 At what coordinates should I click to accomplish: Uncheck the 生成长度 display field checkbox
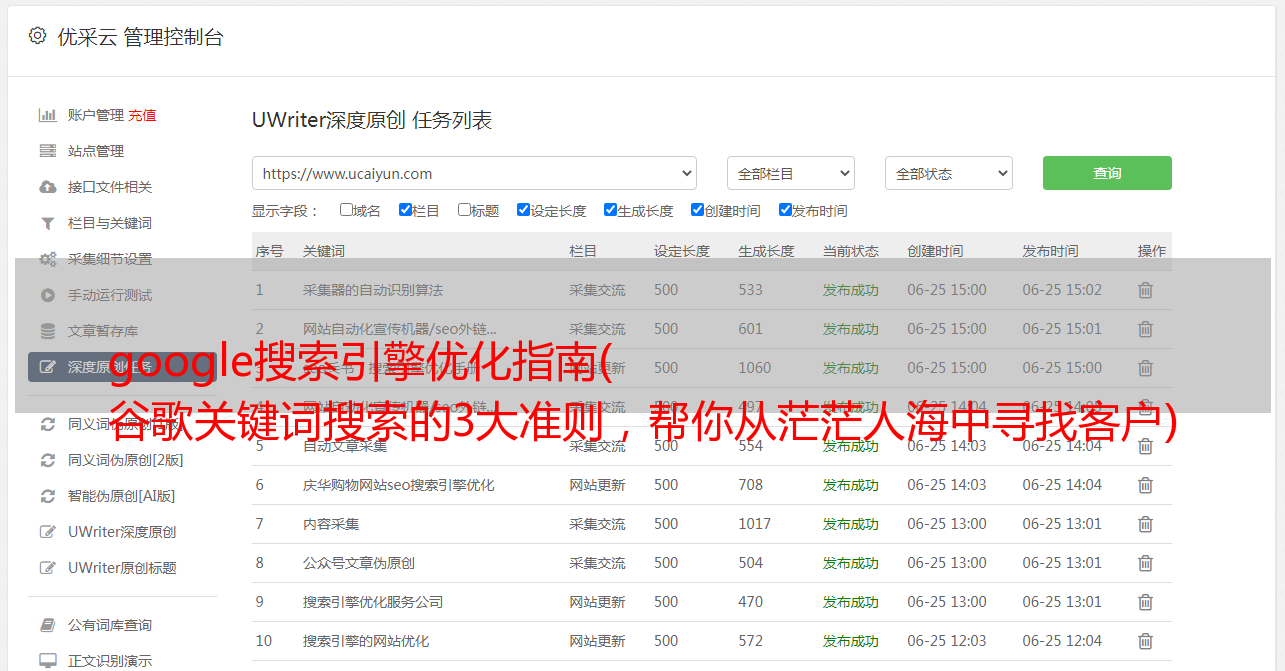click(610, 210)
